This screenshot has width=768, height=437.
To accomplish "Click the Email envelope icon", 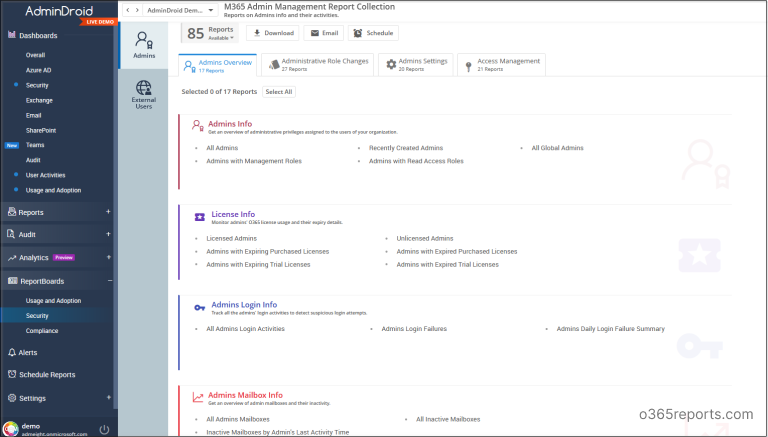I will (x=314, y=33).
